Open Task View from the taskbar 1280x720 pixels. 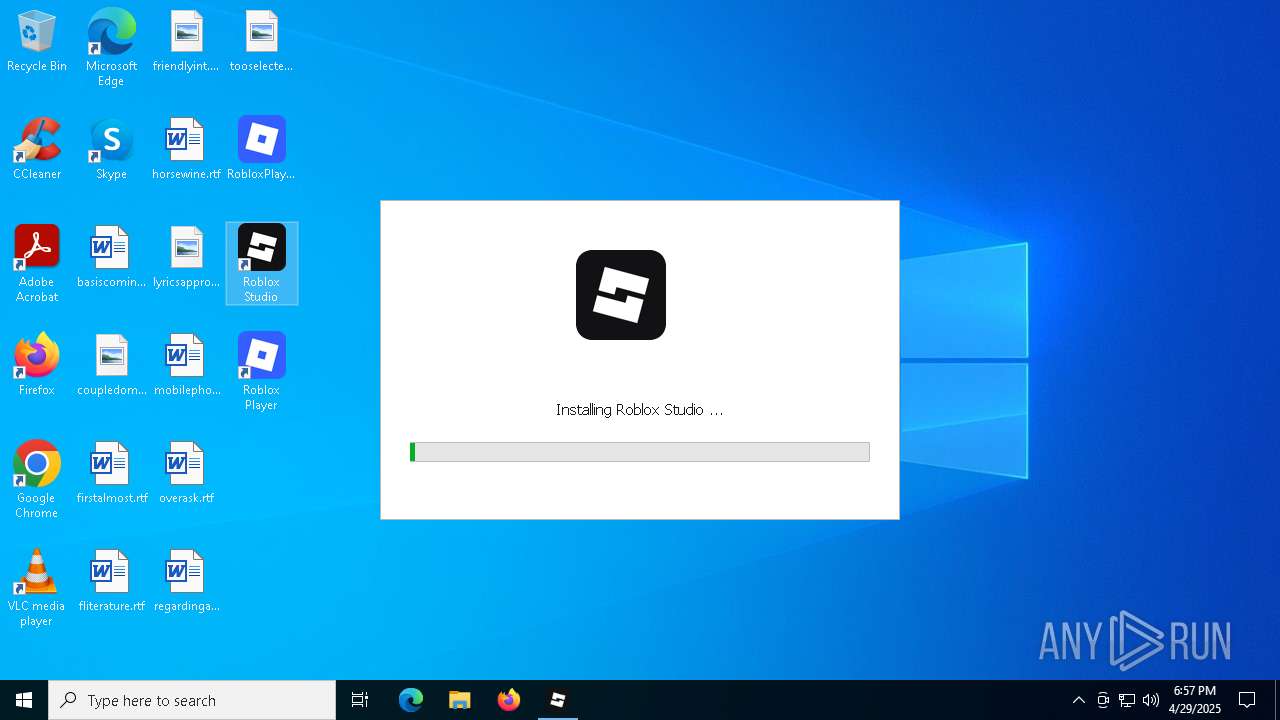coord(360,700)
